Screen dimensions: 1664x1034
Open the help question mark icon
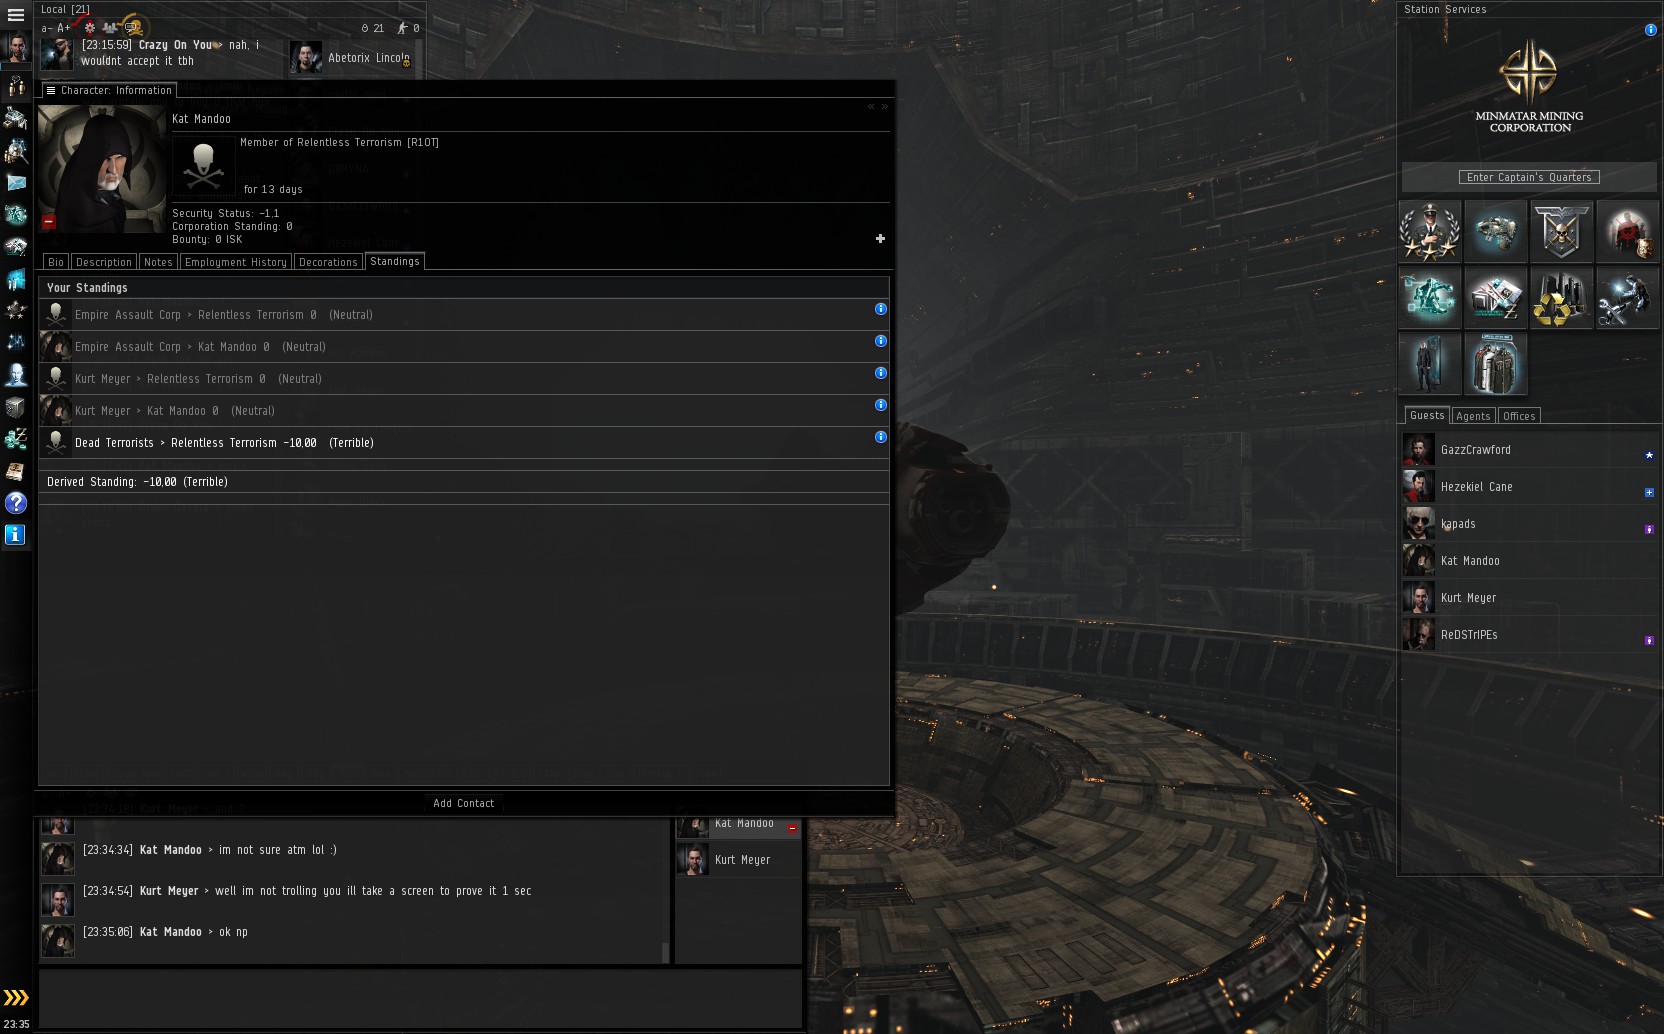point(16,502)
